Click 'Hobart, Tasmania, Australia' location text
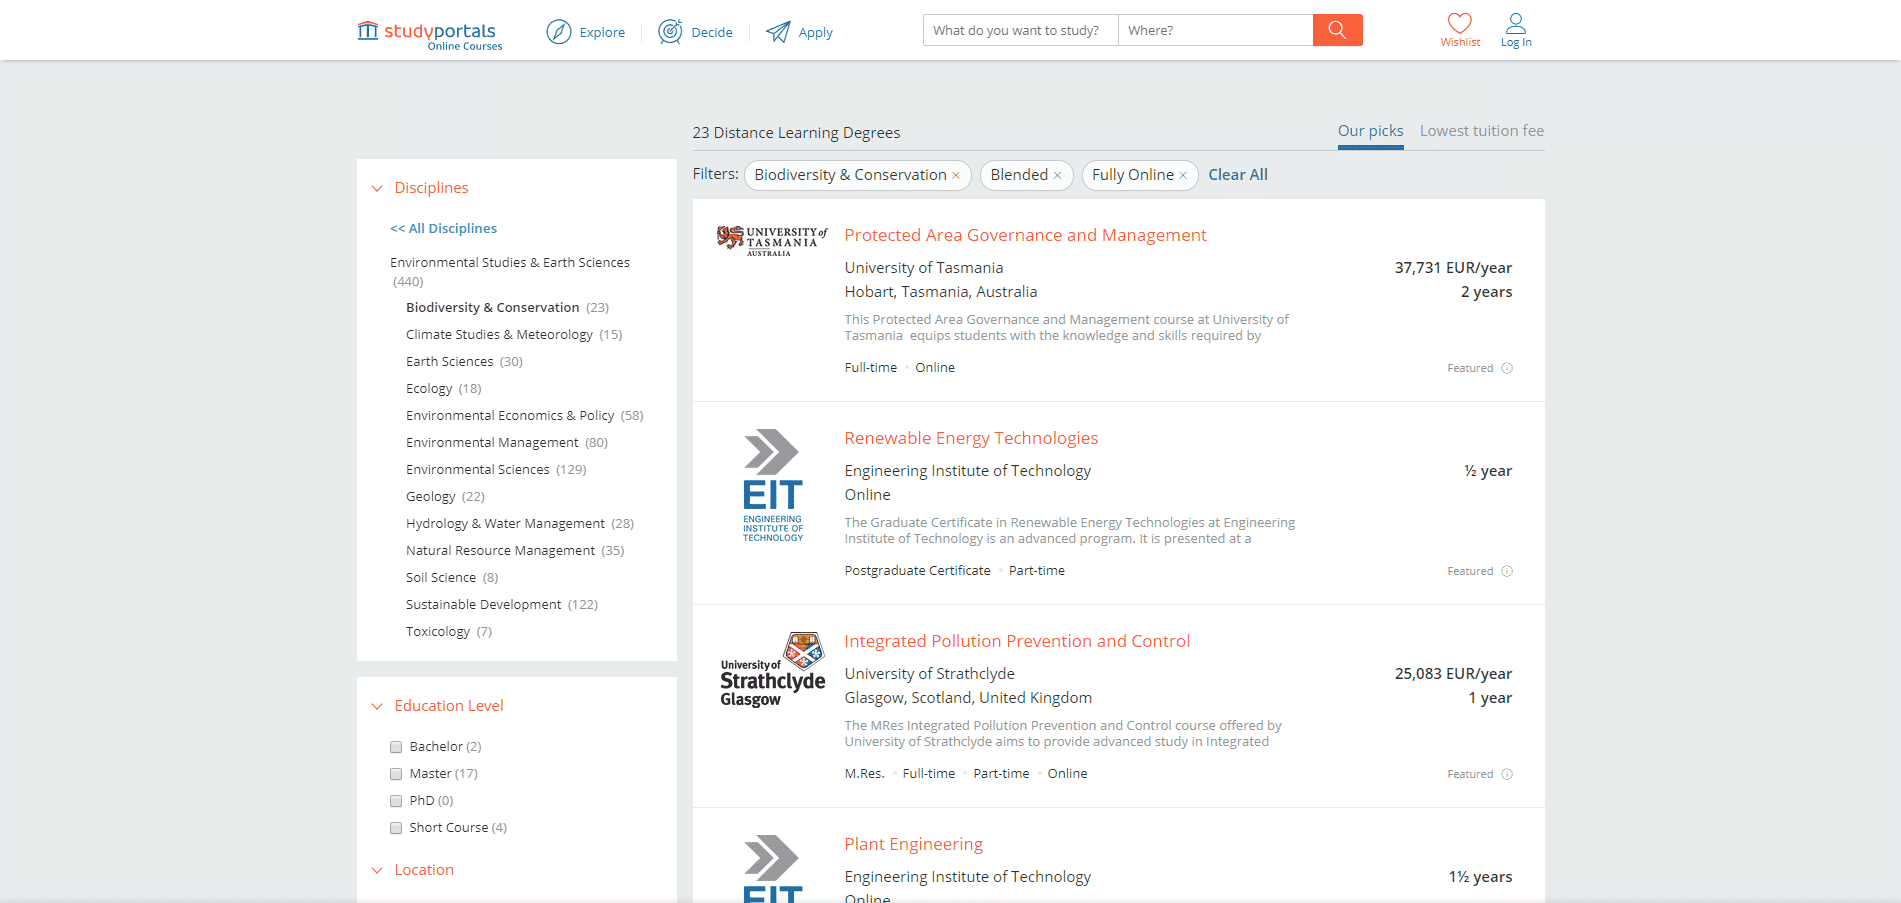 coord(941,292)
